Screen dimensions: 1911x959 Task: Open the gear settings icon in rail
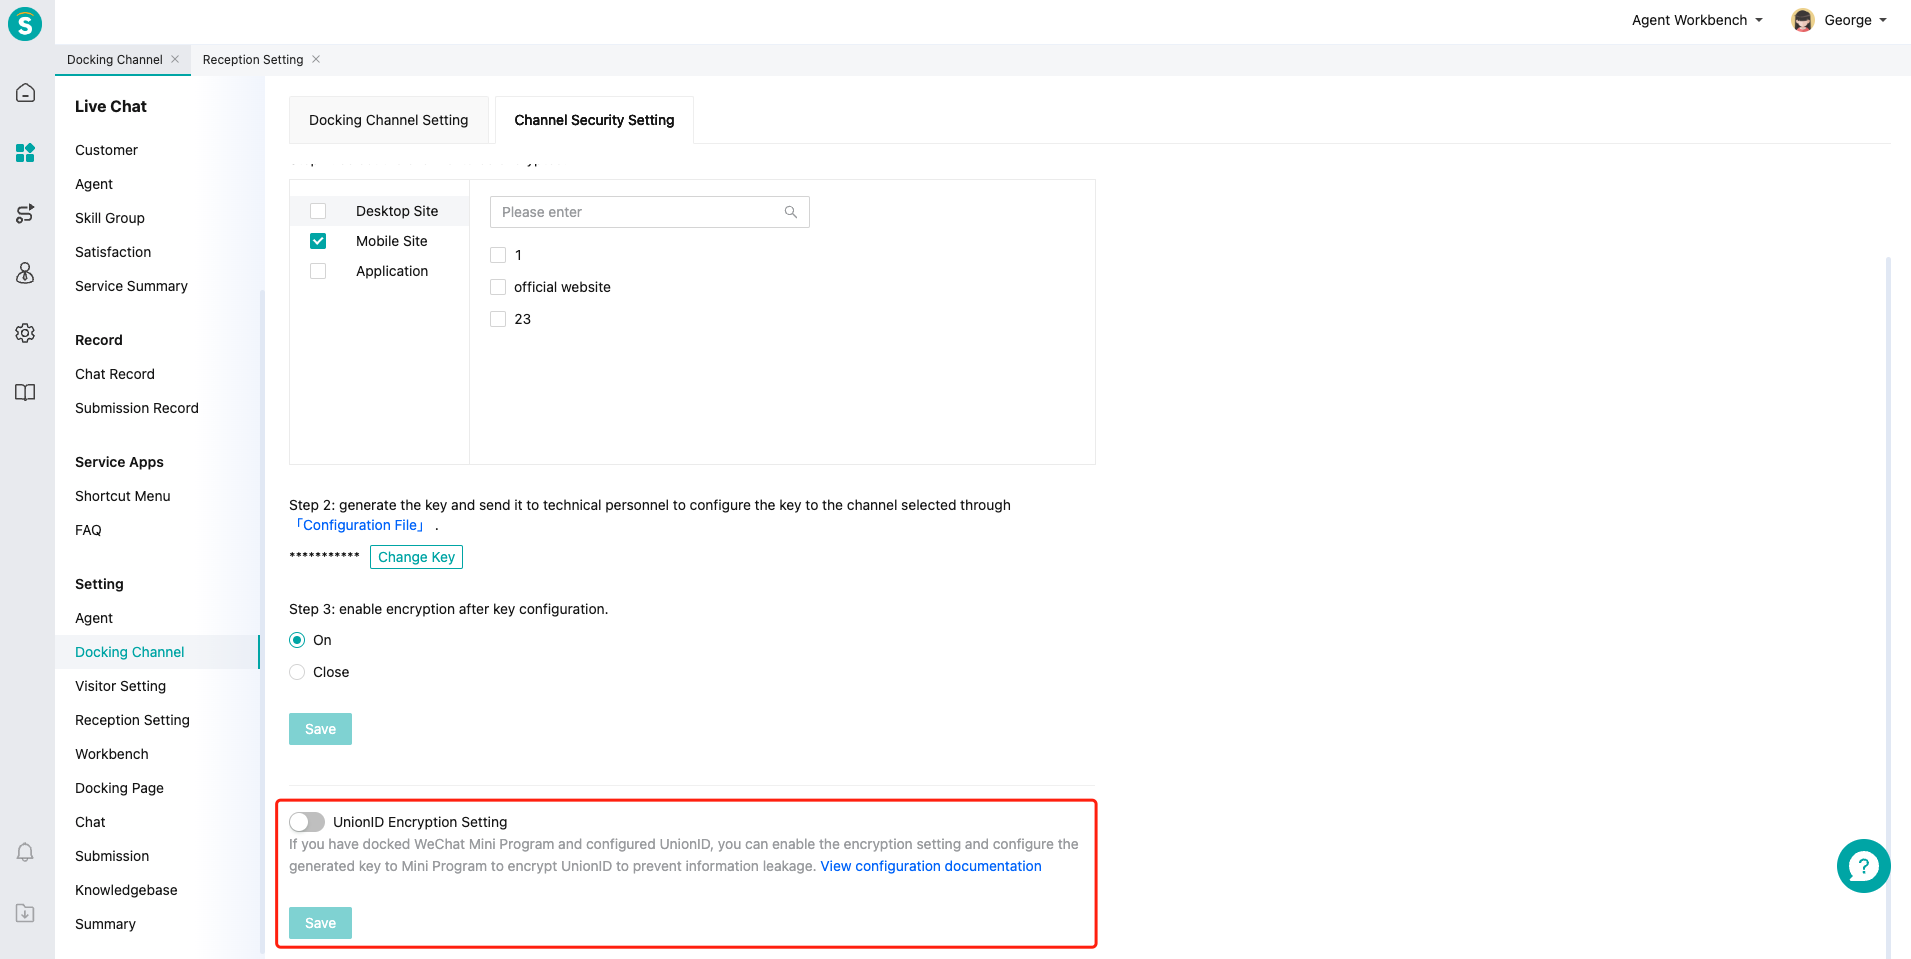coord(26,333)
